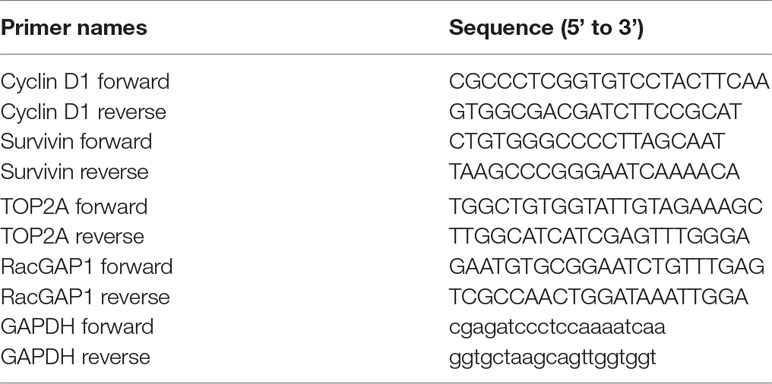The image size is (772, 384).
Task: Click the Survivin reverse primer name
Action: [x=74, y=172]
